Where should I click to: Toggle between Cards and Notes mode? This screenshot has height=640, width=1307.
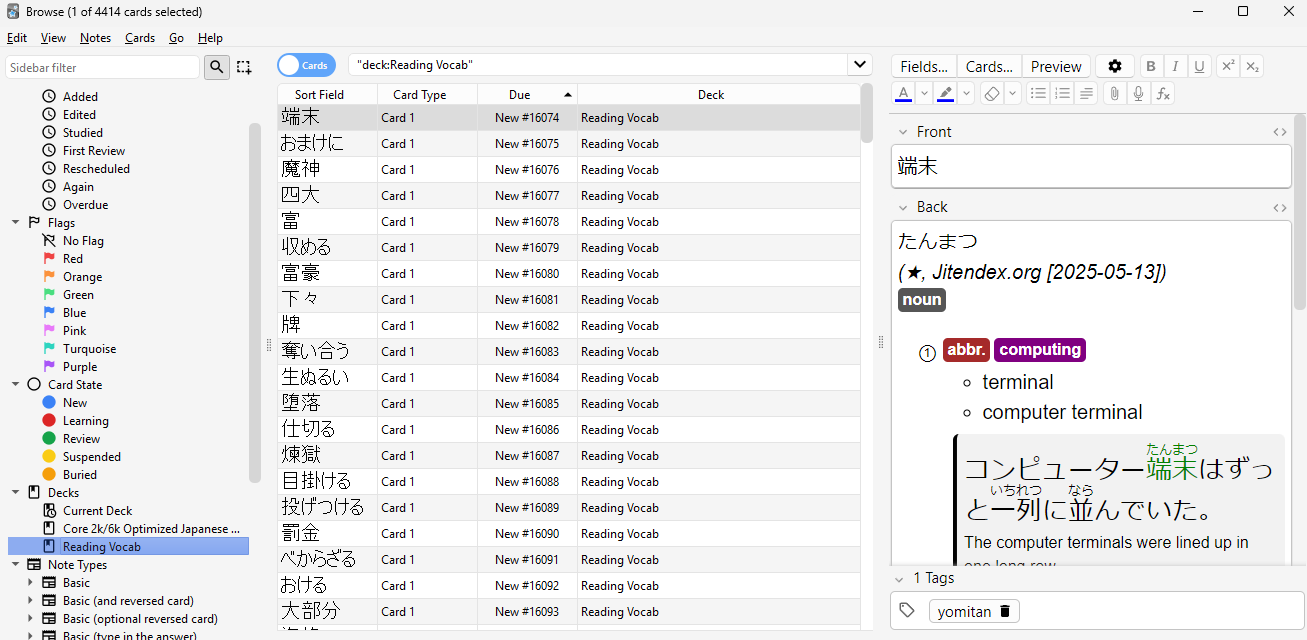point(306,65)
